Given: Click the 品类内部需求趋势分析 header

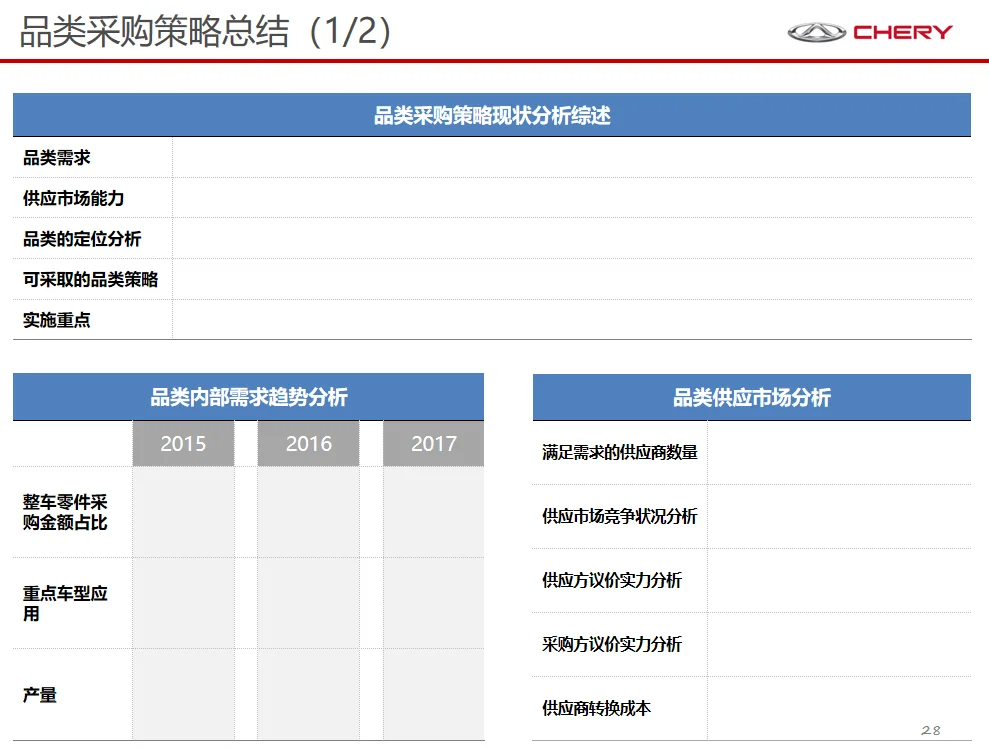Looking at the screenshot, I should pyautogui.click(x=248, y=396).
